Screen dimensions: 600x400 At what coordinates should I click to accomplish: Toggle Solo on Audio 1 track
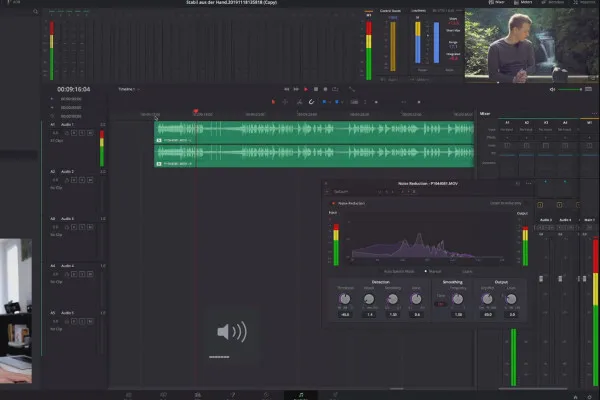tap(82, 133)
